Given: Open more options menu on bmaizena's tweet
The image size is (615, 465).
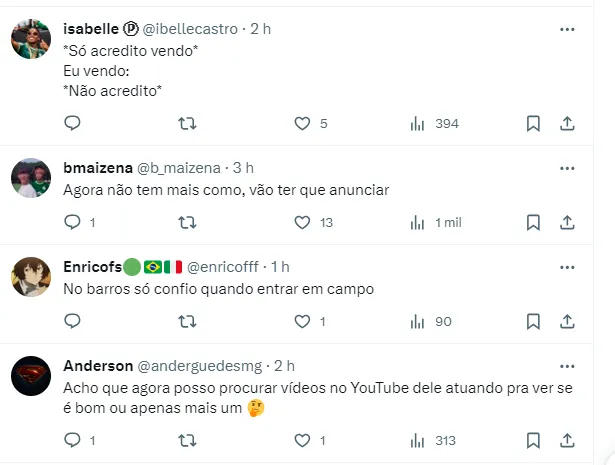Looking at the screenshot, I should (567, 168).
